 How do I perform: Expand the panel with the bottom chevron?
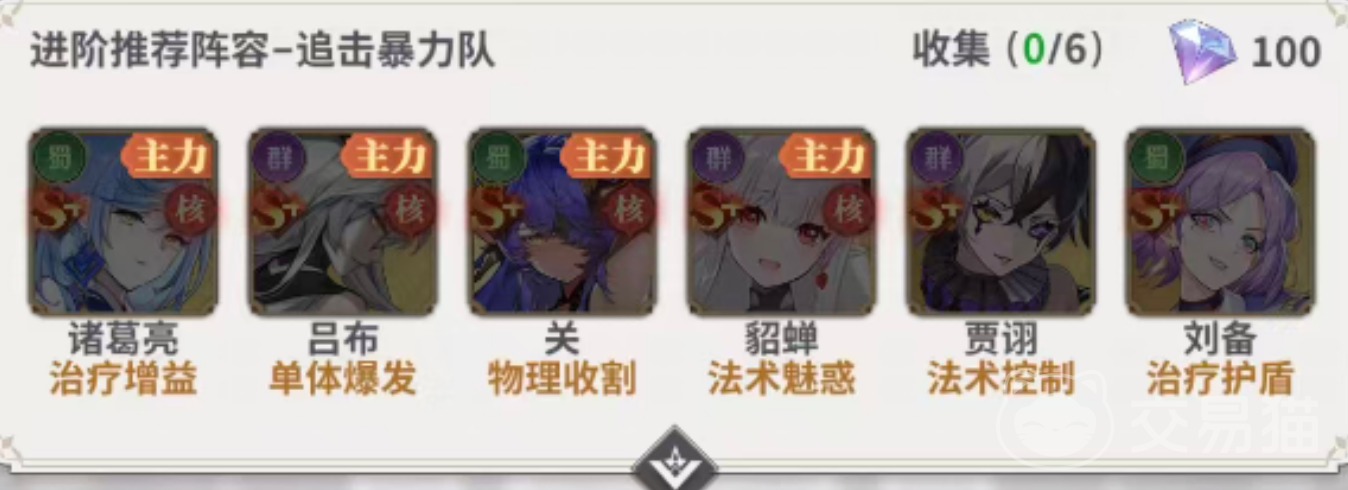pyautogui.click(x=674, y=462)
